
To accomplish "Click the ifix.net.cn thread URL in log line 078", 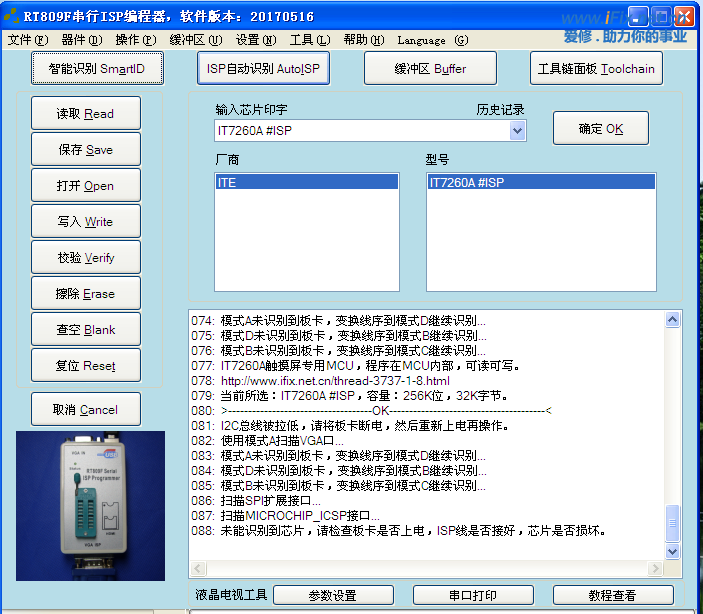I will click(335, 381).
